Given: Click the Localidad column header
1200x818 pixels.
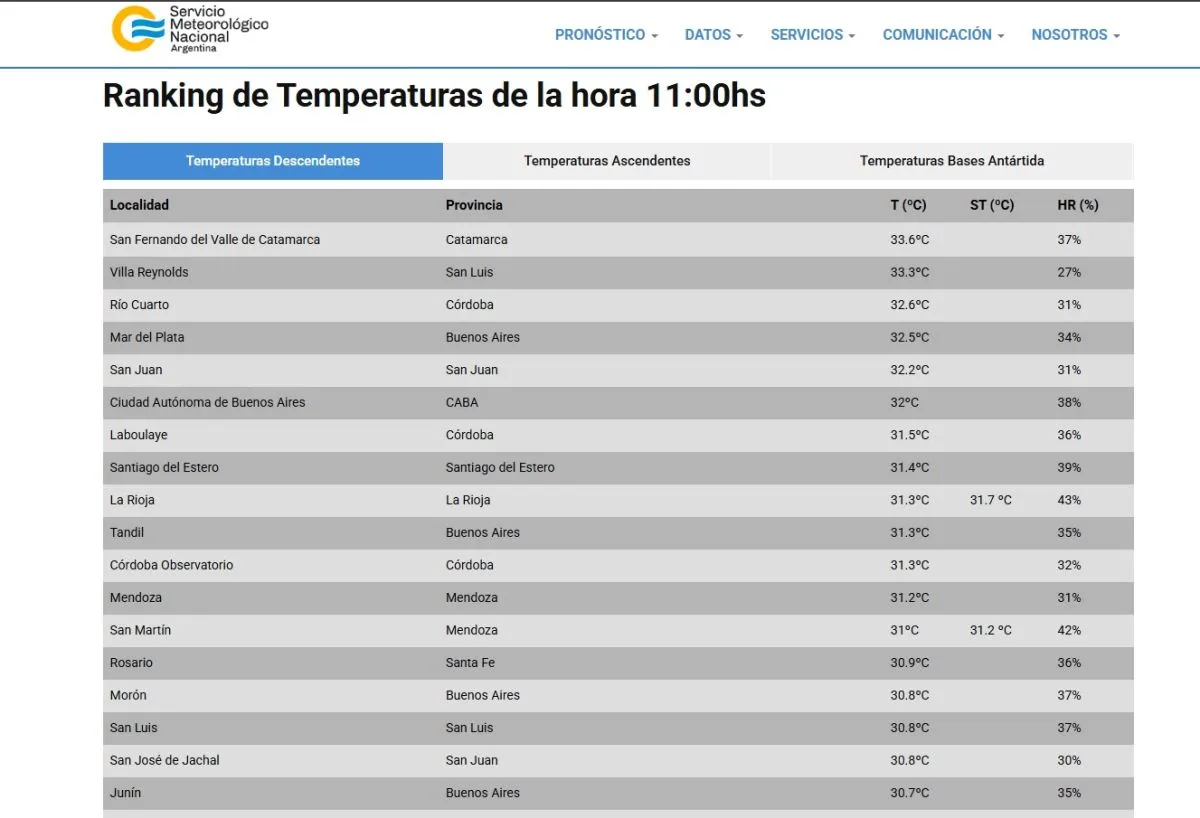Looking at the screenshot, I should click(x=139, y=205).
